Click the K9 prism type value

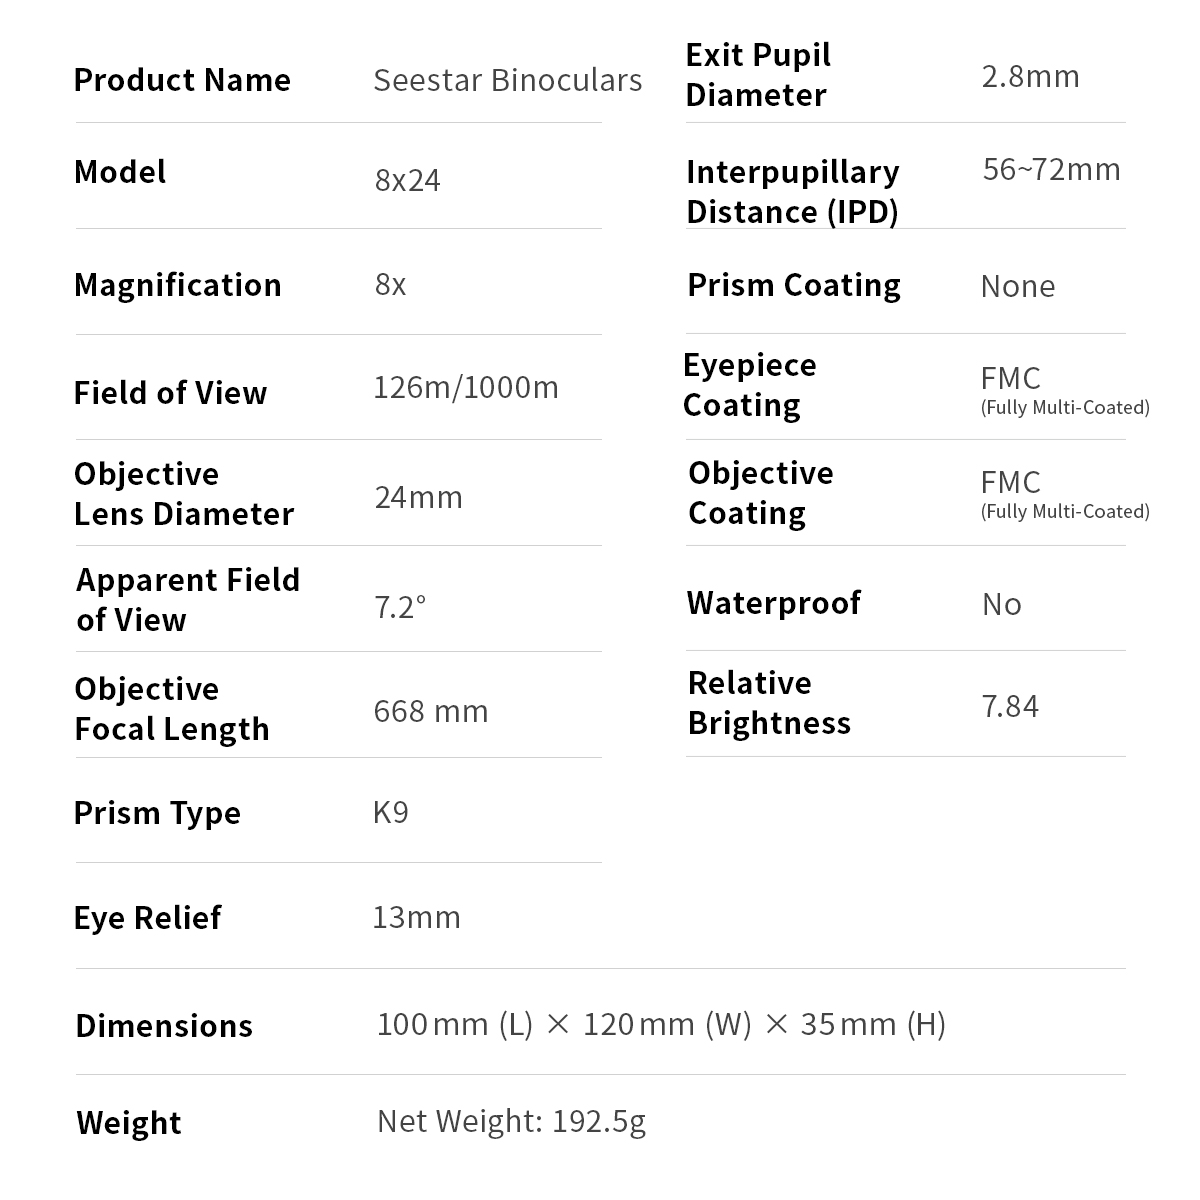pos(390,812)
